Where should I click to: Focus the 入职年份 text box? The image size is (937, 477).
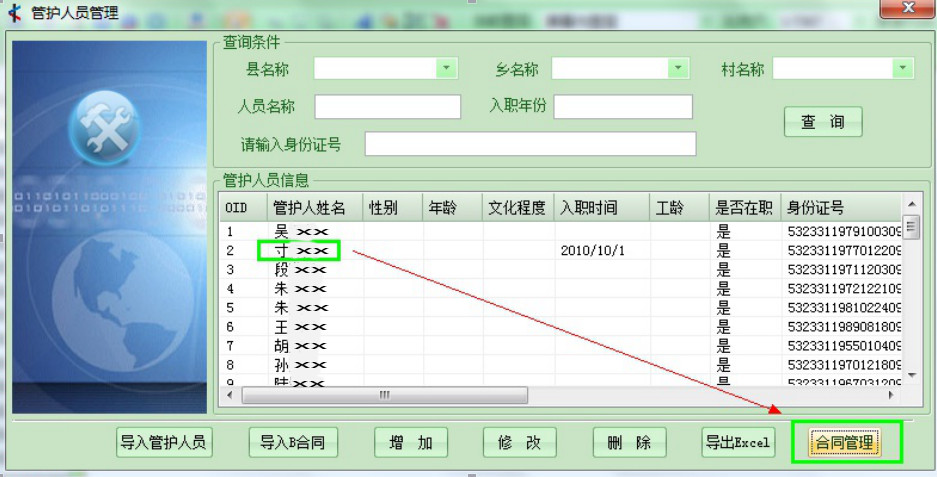coord(623,107)
